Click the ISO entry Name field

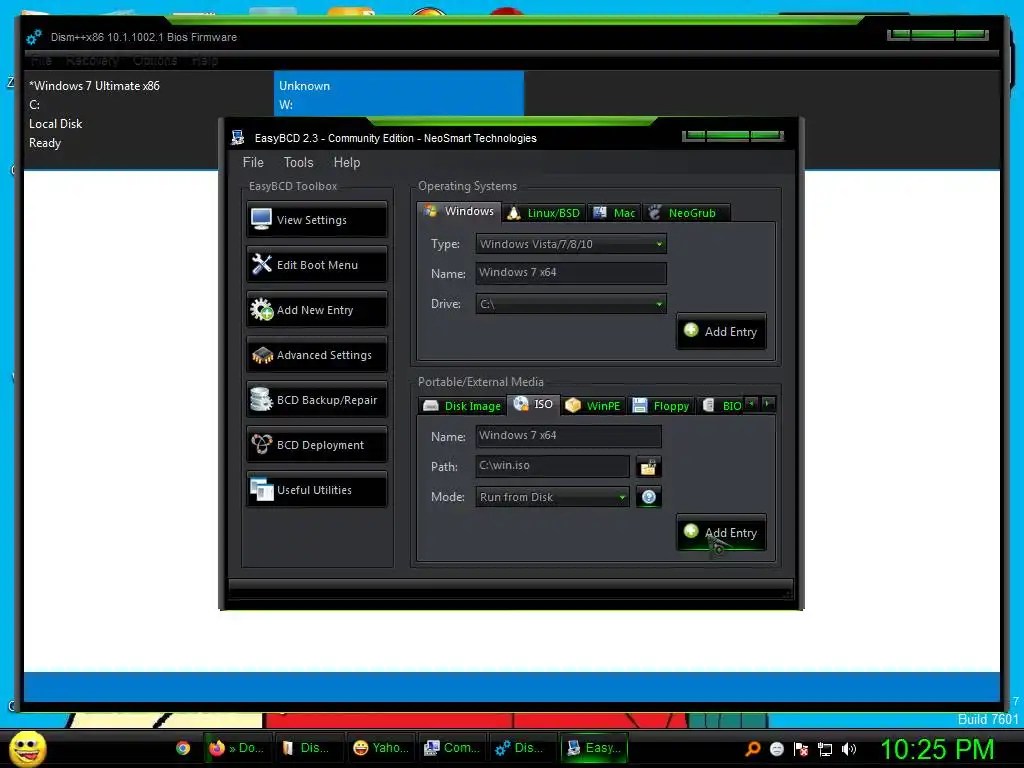pos(568,436)
